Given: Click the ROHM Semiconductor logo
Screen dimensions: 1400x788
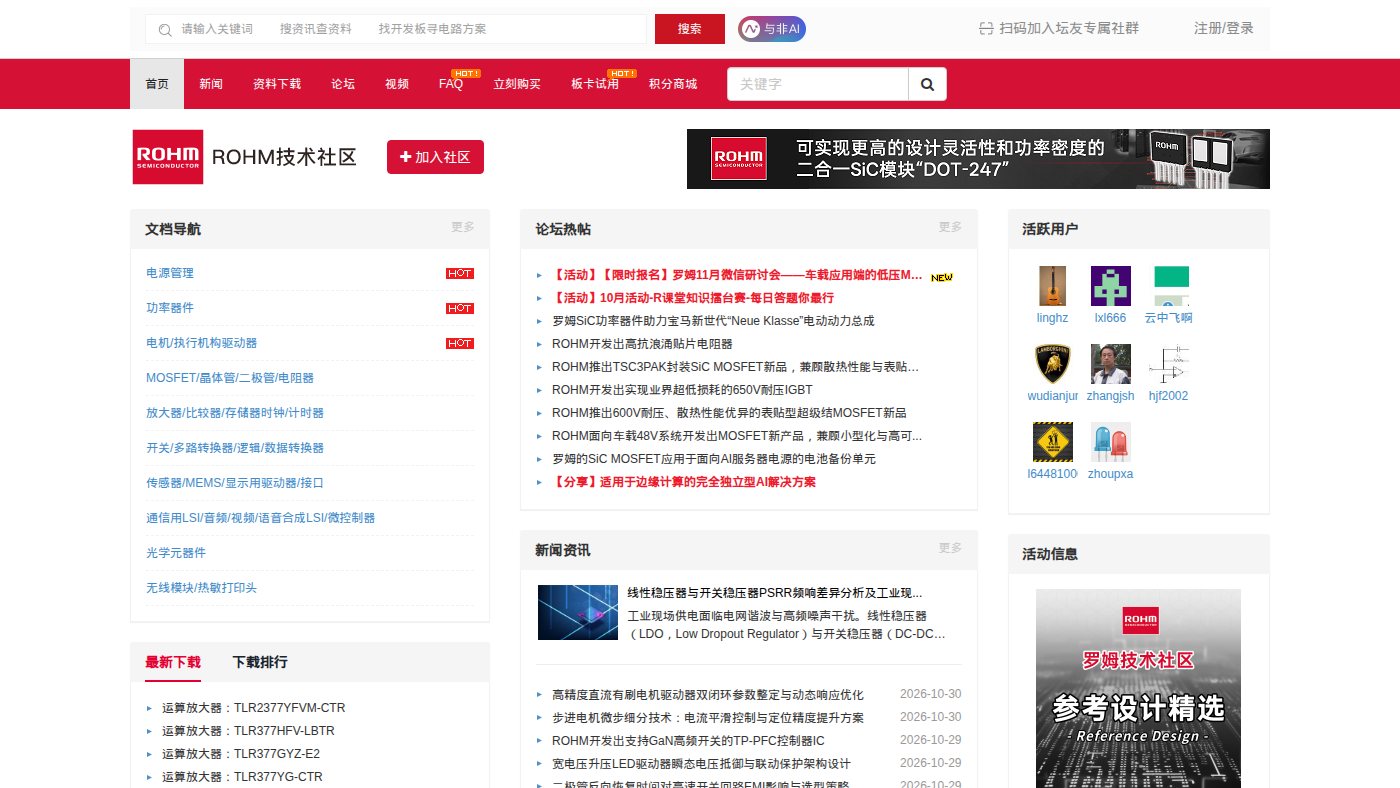Looking at the screenshot, I should tap(168, 157).
